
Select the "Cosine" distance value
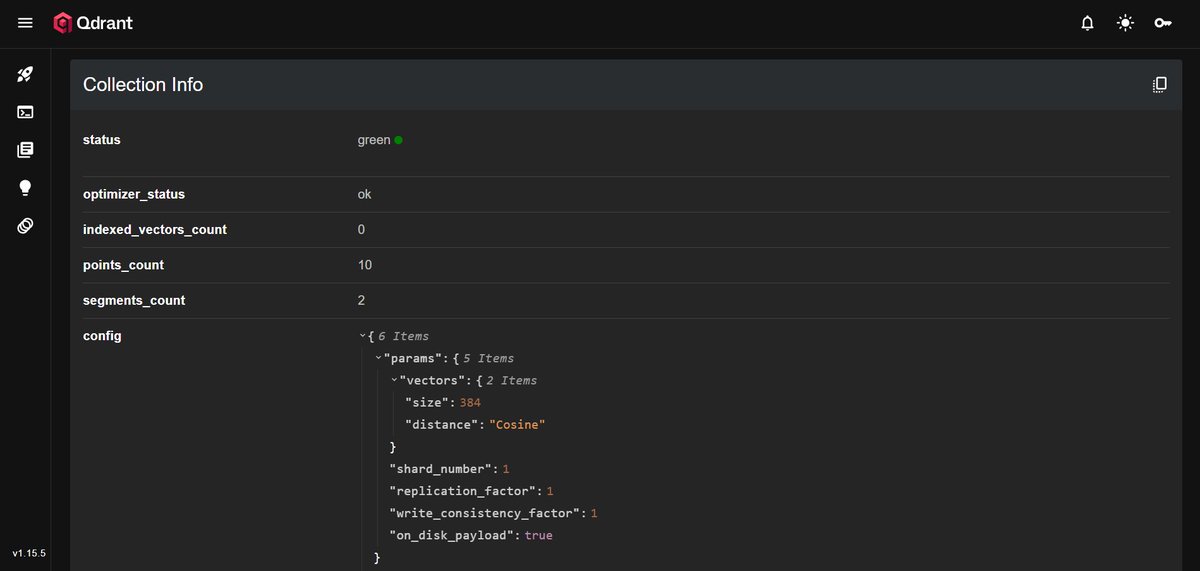518,425
